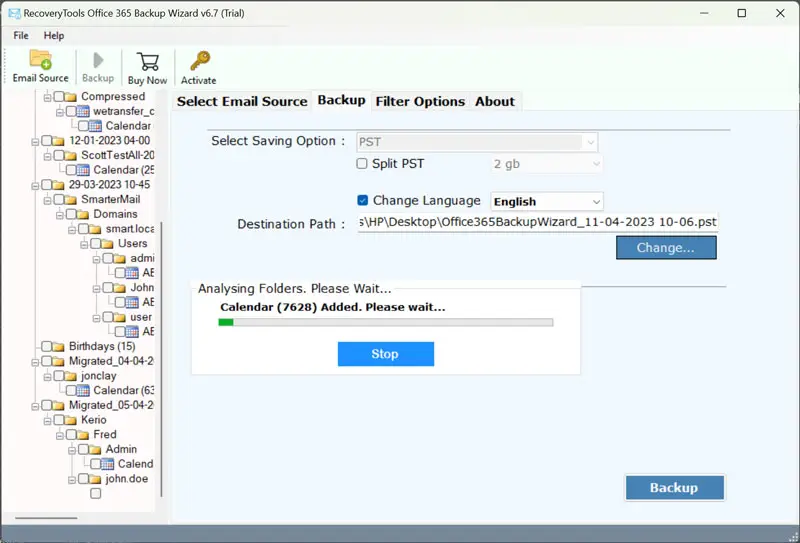The image size is (800, 543).
Task: Click the analysing folders progress bar
Action: [x=386, y=322]
